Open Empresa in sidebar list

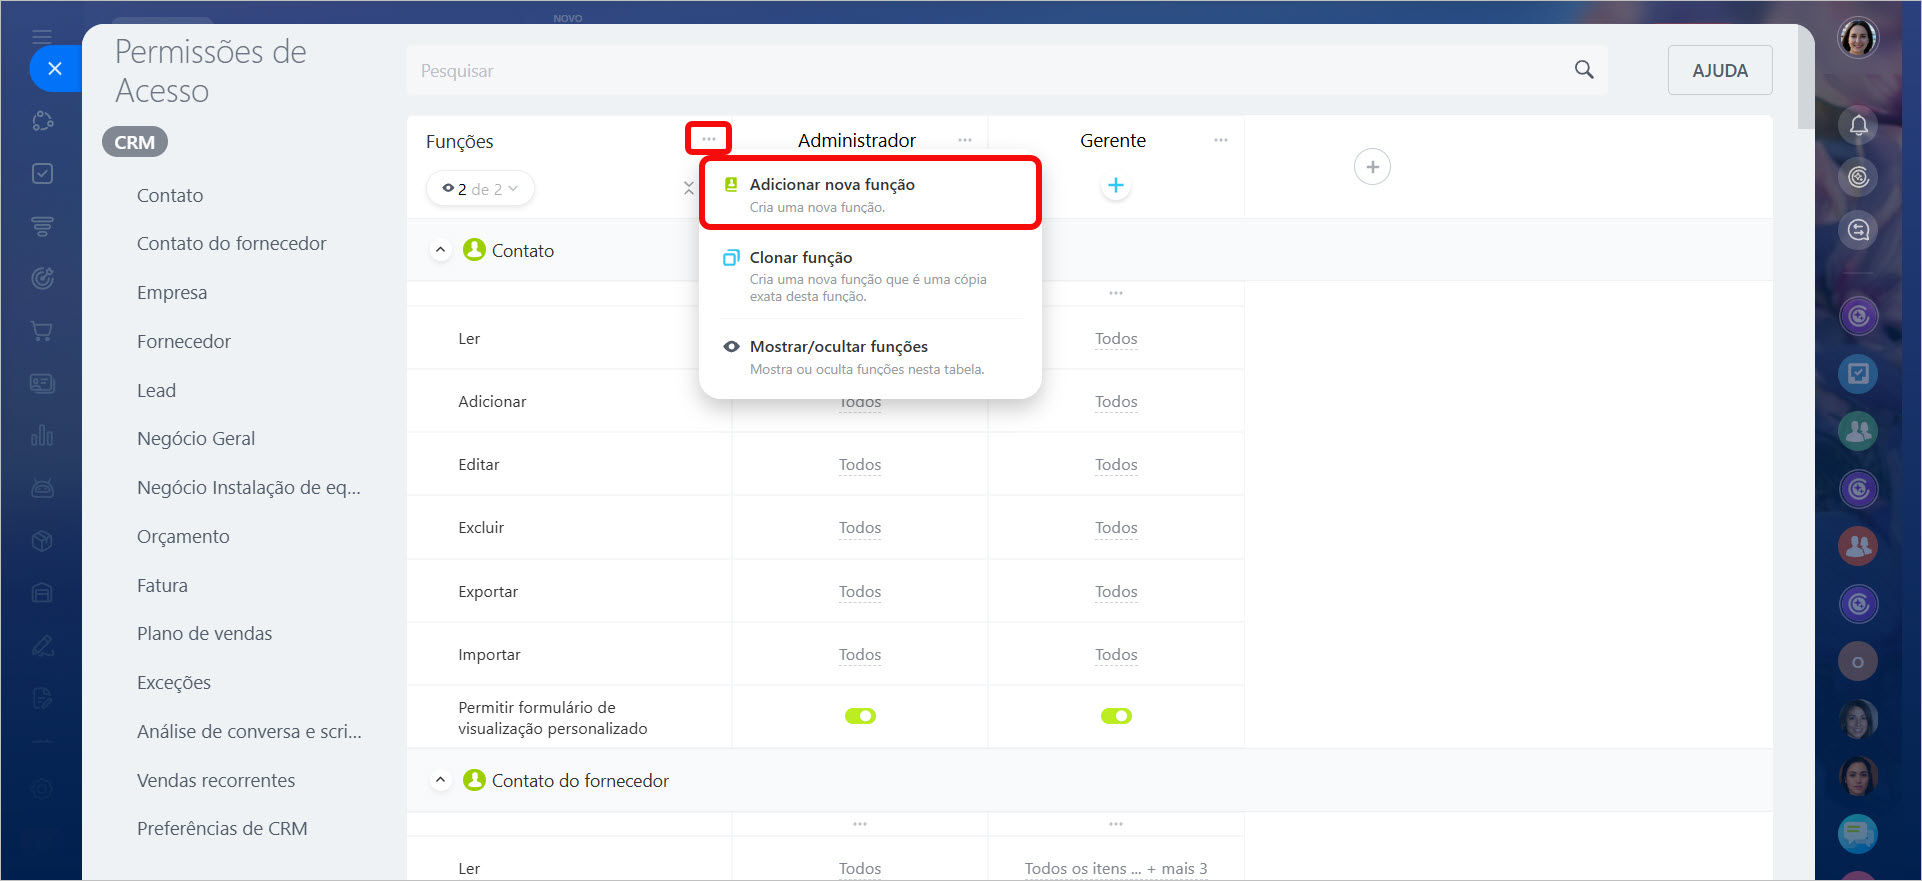172,293
